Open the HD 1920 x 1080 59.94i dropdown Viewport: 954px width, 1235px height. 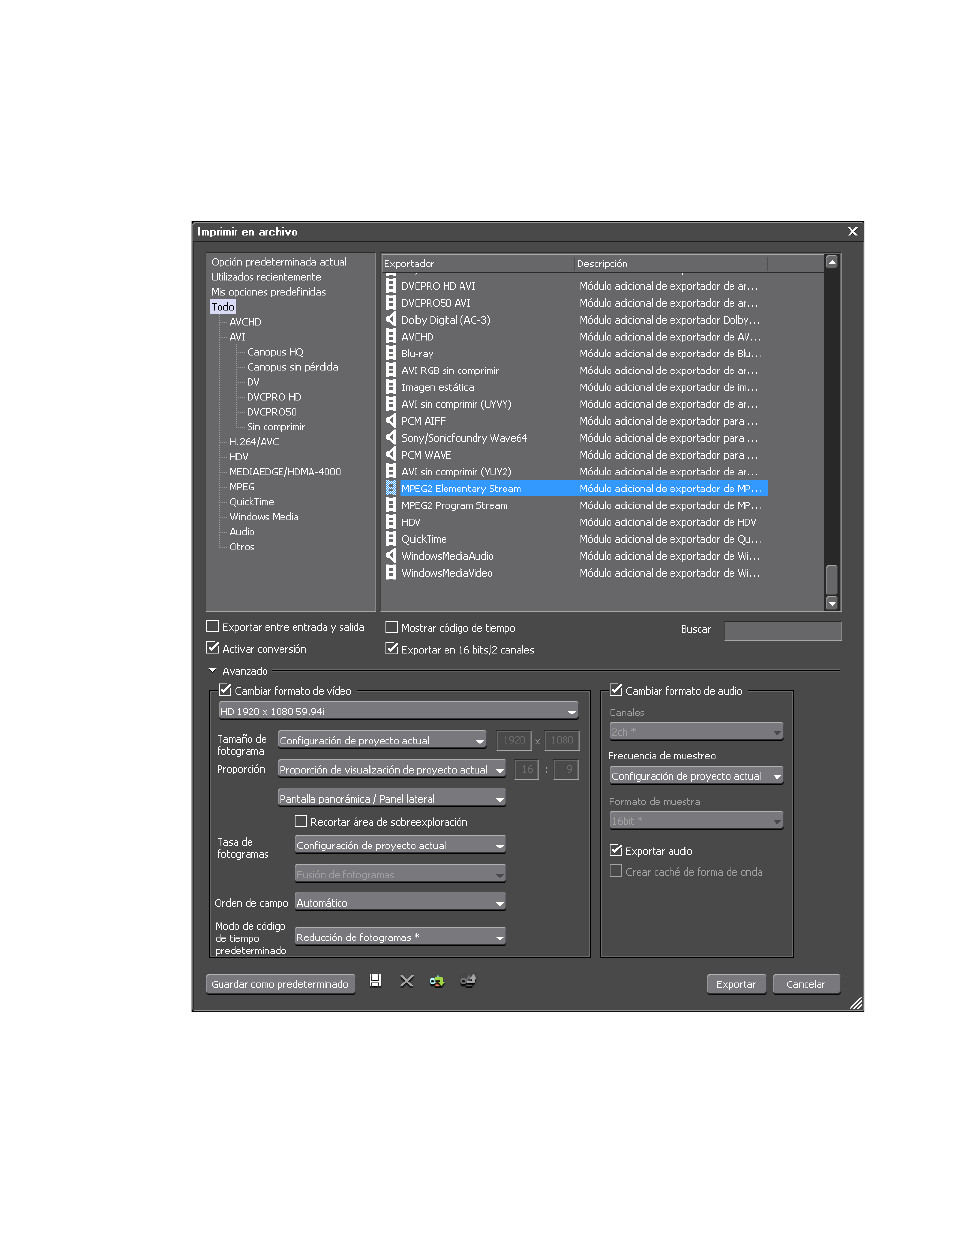click(398, 711)
